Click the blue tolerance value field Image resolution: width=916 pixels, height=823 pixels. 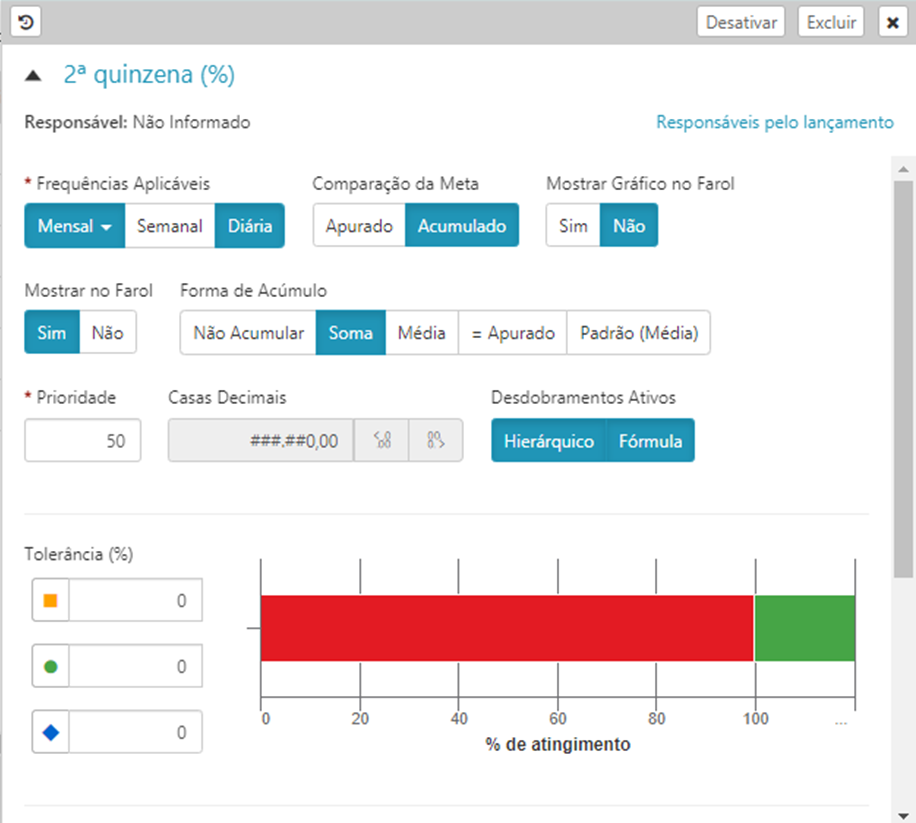click(136, 732)
